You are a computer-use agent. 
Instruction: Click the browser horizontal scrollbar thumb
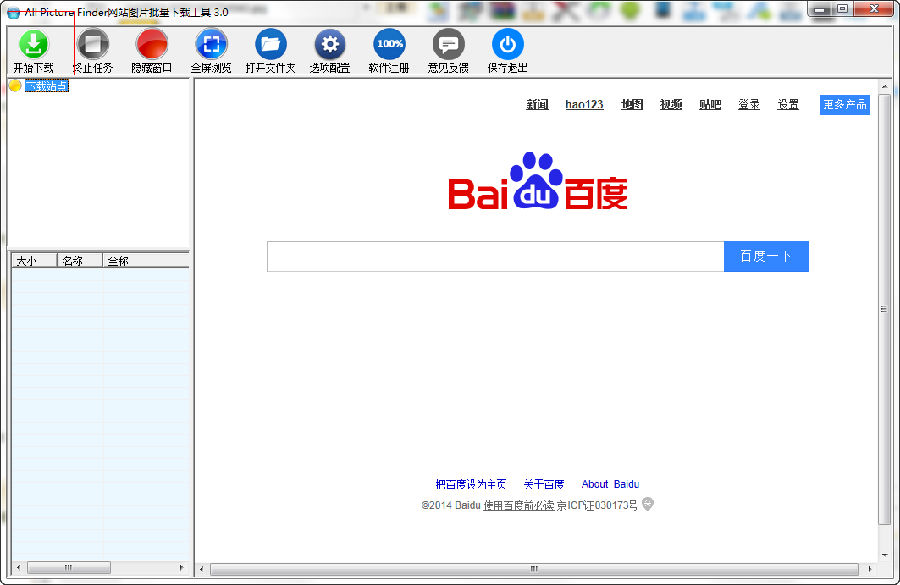[x=534, y=568]
